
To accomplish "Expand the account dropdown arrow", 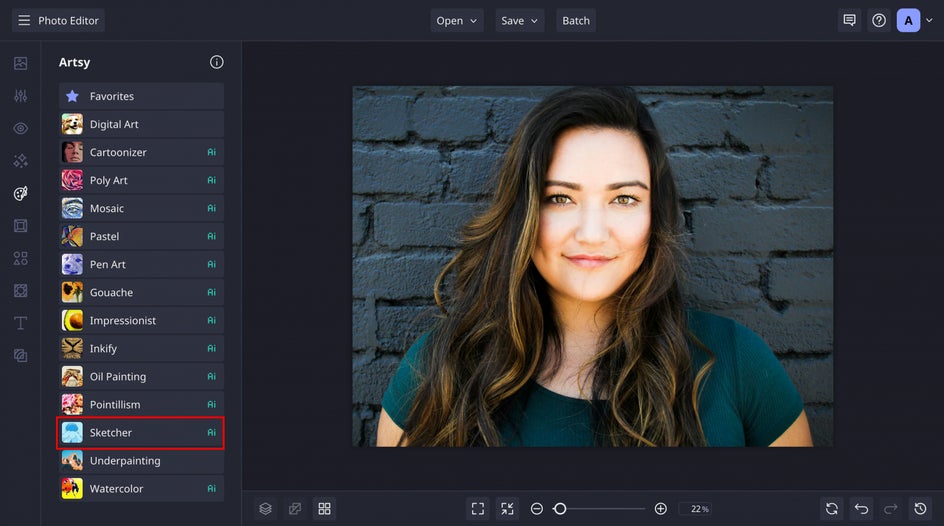I will tap(930, 20).
